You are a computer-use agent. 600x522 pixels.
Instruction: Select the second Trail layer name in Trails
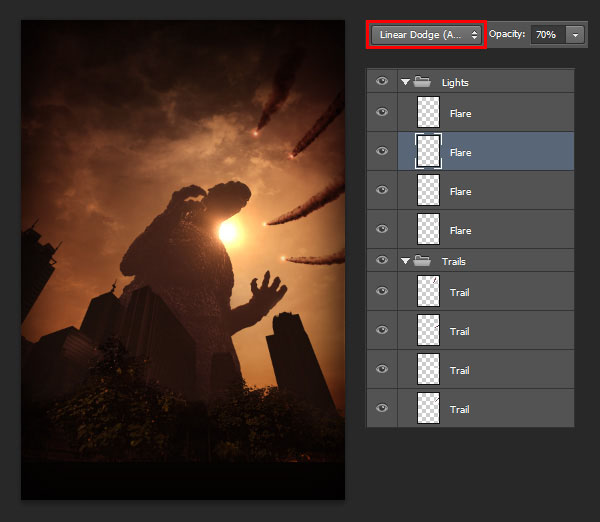pyautogui.click(x=460, y=332)
